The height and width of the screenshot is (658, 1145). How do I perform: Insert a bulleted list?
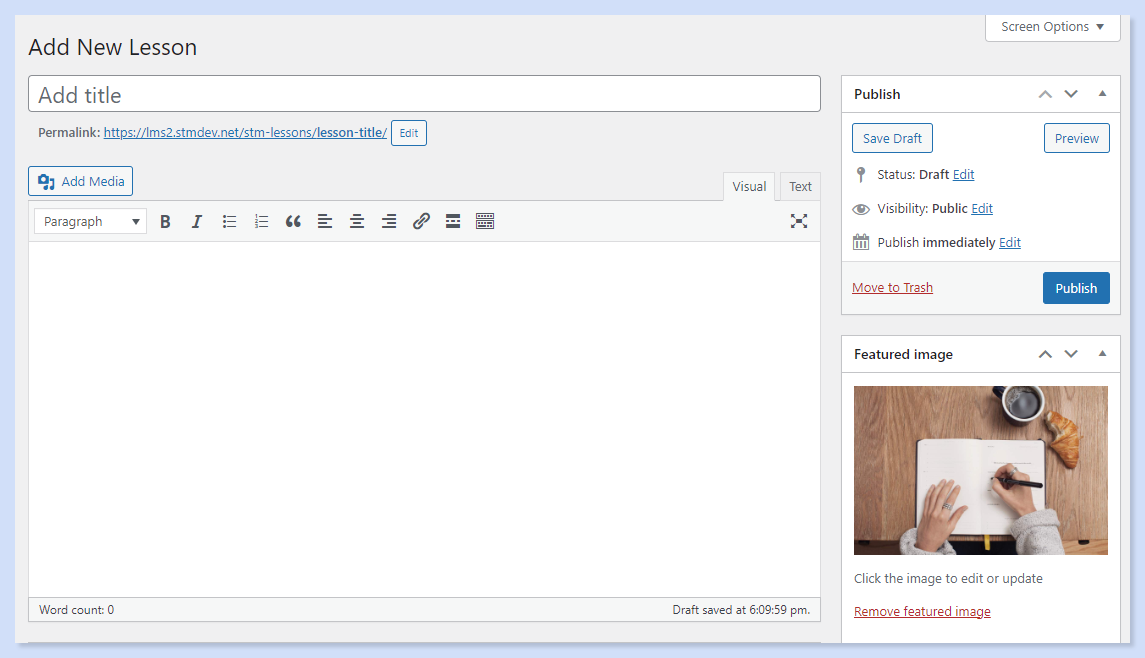tap(229, 221)
